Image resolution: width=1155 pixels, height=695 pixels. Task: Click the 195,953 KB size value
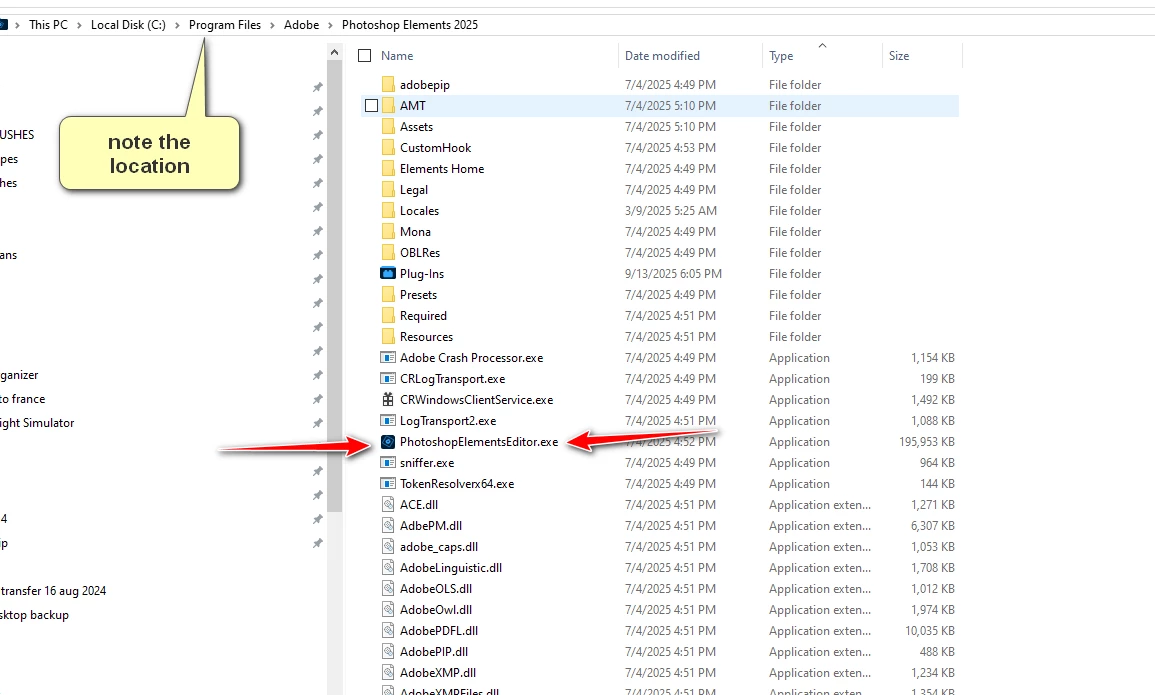pyautogui.click(x=927, y=442)
